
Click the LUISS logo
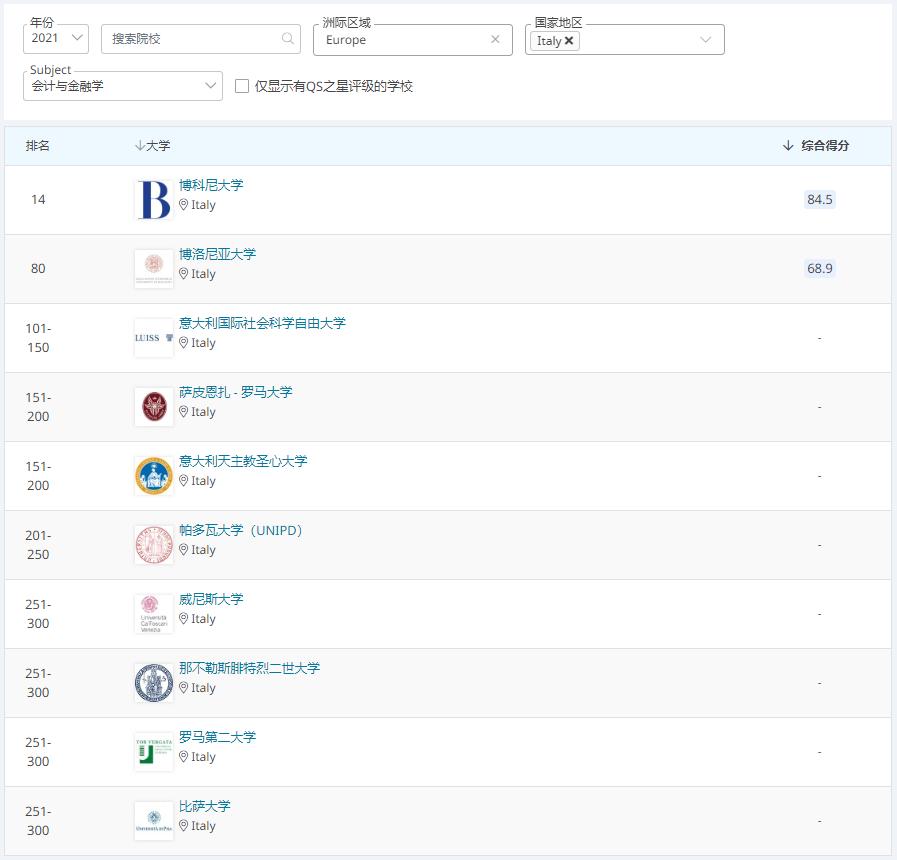[154, 338]
